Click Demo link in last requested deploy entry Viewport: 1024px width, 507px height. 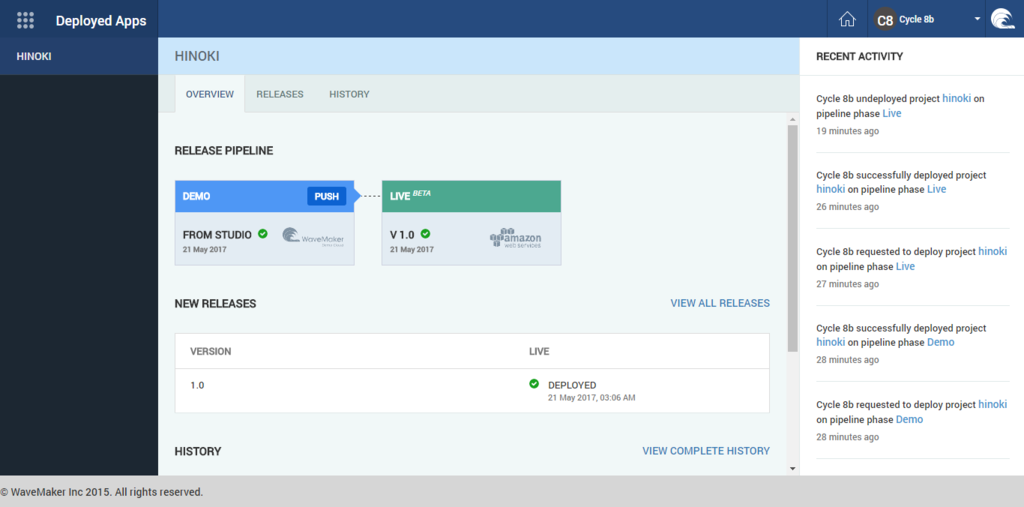pos(909,419)
